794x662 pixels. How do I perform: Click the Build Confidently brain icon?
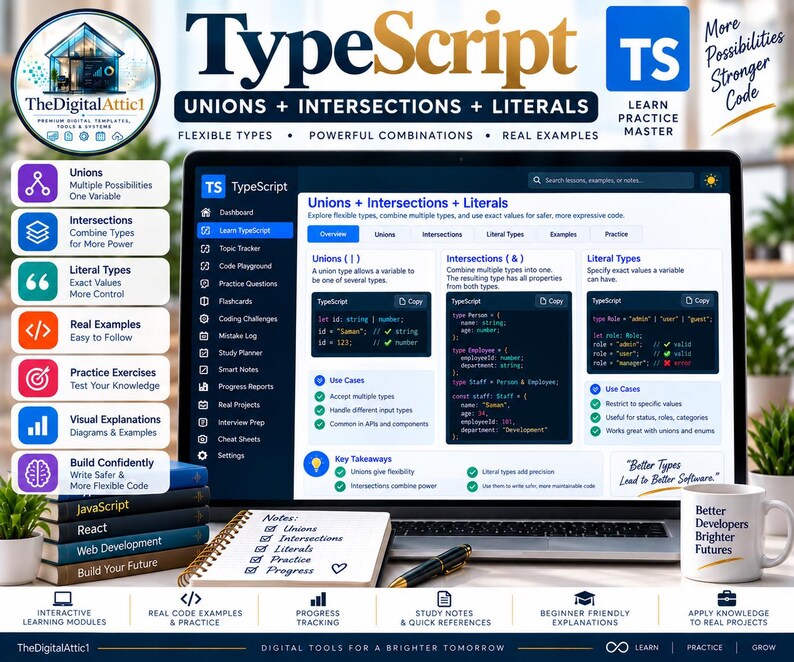pyautogui.click(x=38, y=473)
